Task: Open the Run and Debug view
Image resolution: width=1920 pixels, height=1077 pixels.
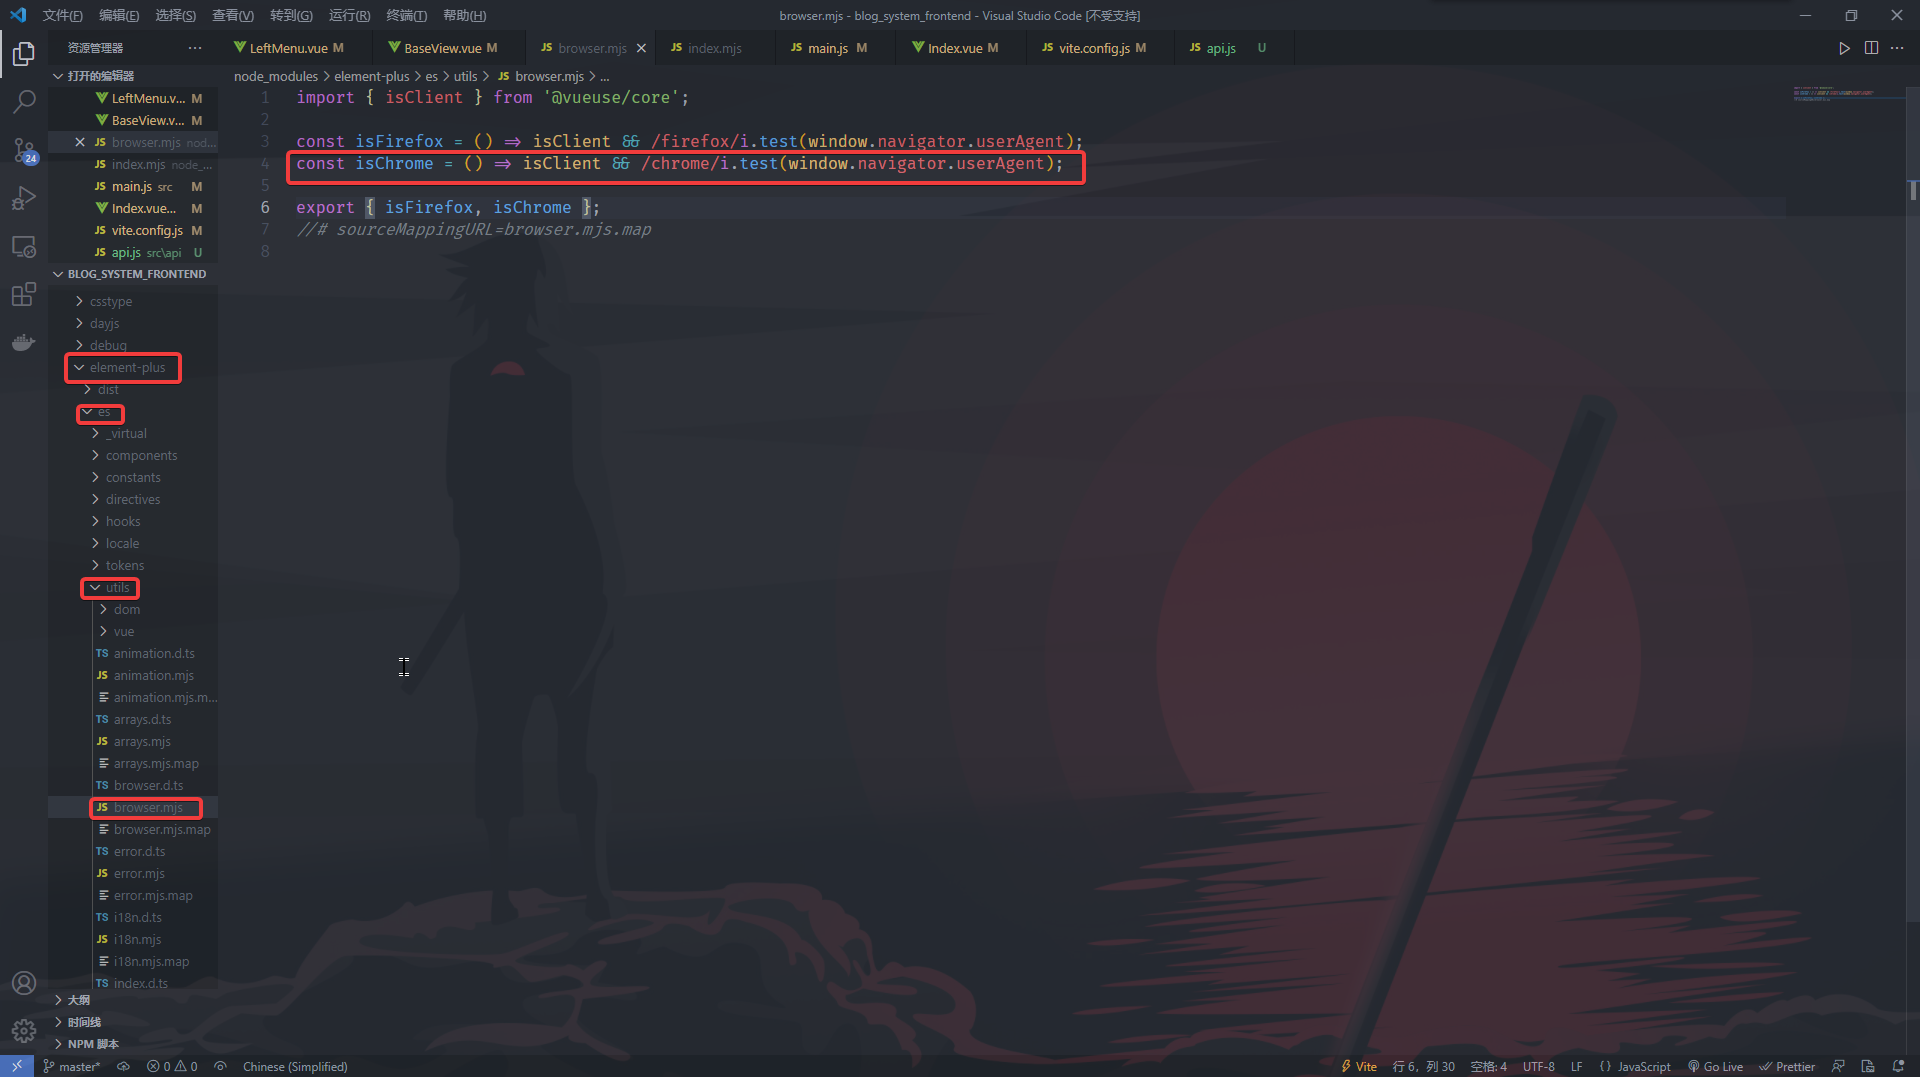Action: (24, 198)
